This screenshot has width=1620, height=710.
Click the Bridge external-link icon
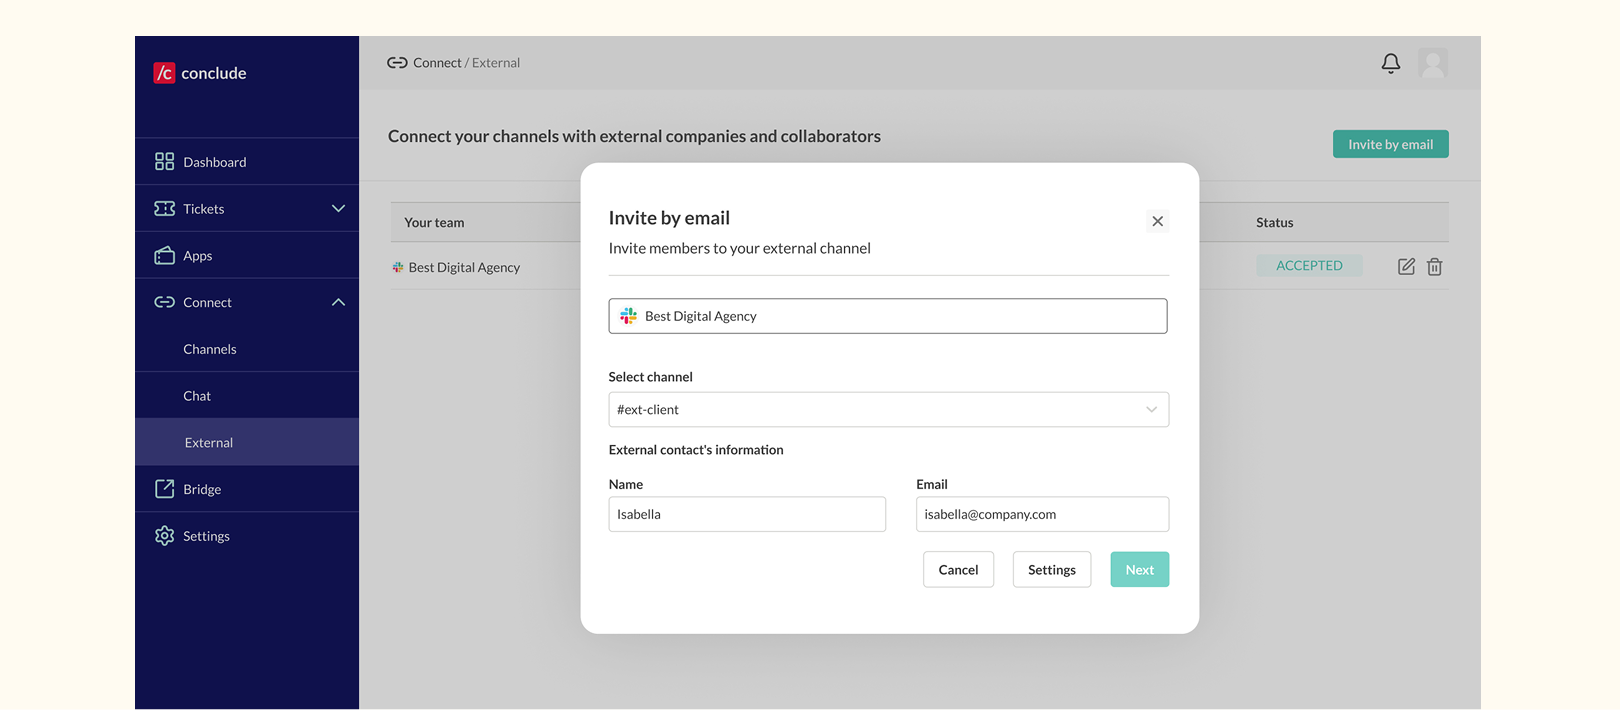coord(164,489)
